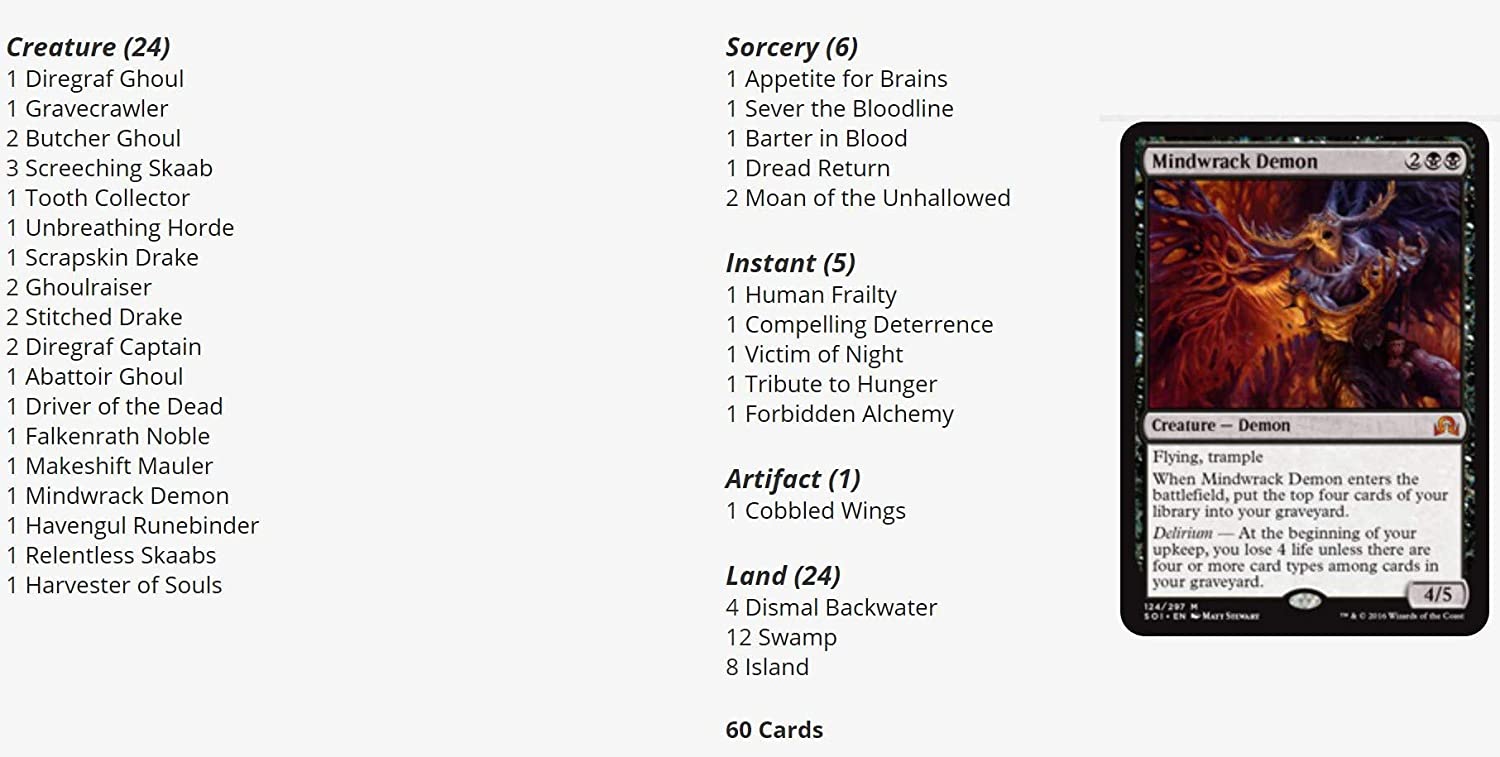
Task: Click the Victim of Night entry
Action: tap(823, 355)
